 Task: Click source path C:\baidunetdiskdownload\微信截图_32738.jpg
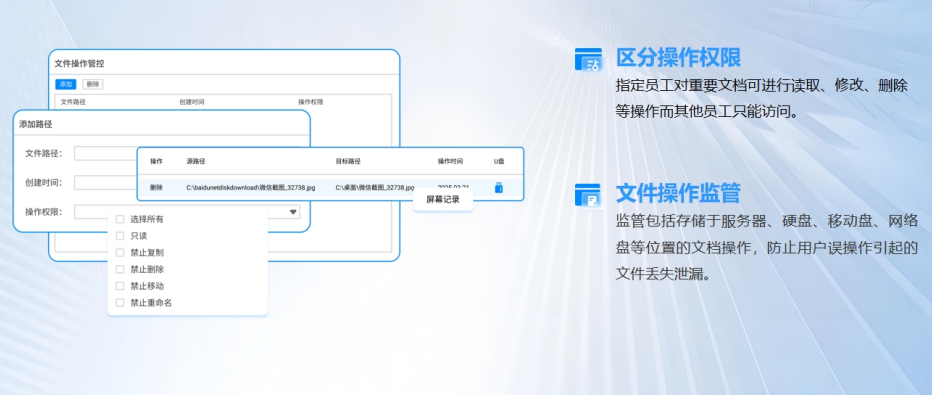click(251, 187)
